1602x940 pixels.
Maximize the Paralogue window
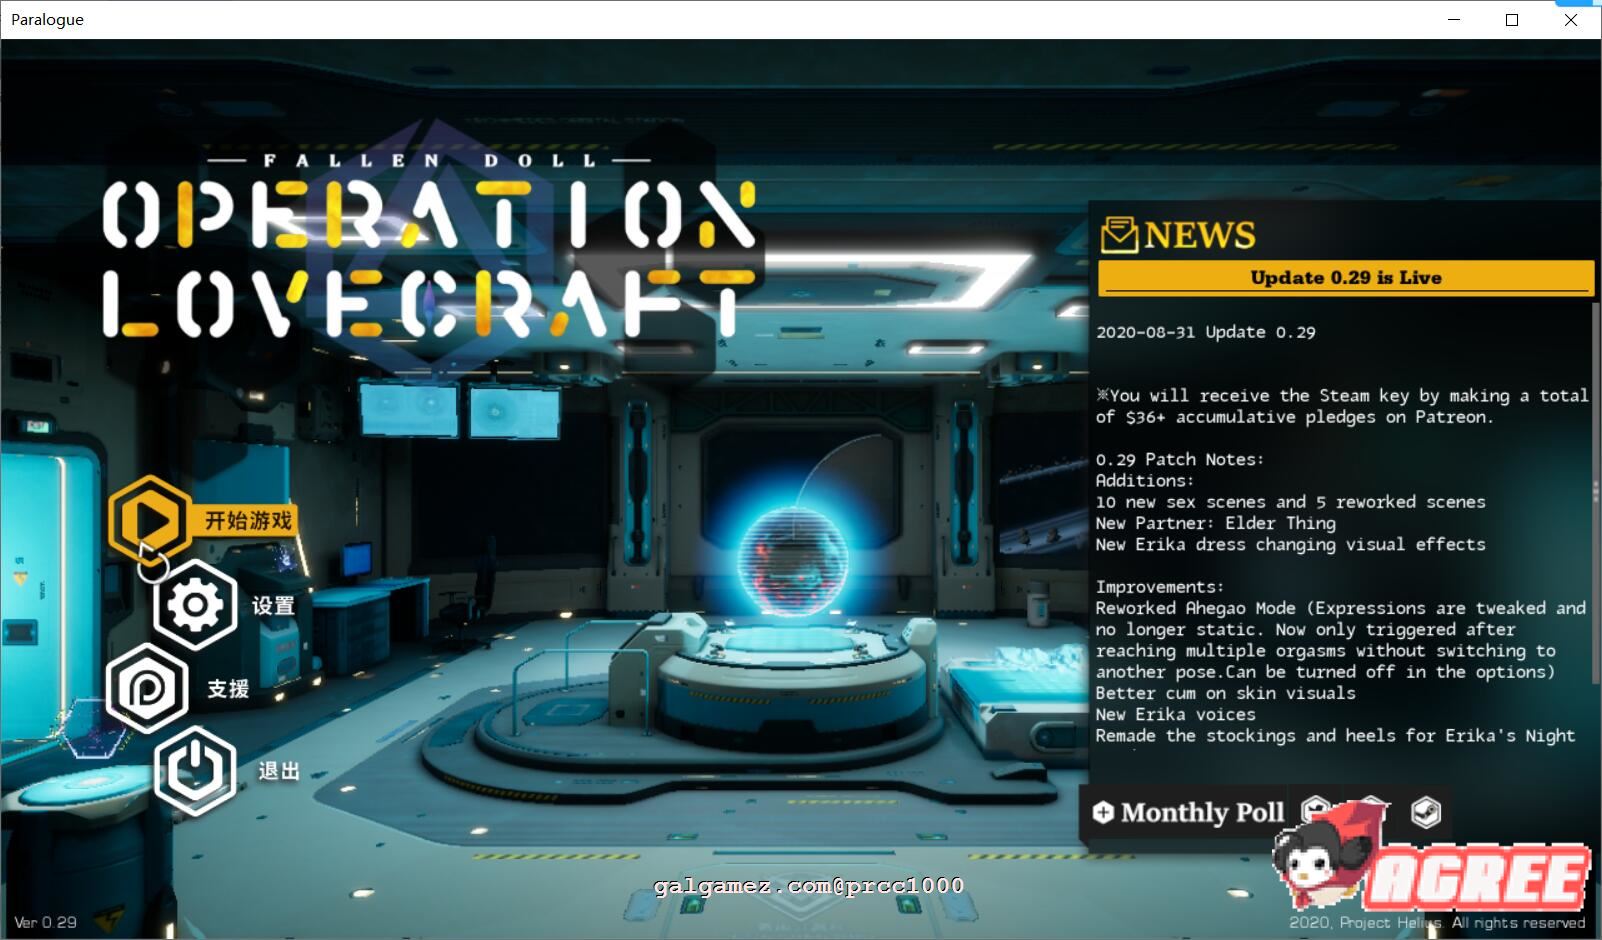click(1512, 20)
